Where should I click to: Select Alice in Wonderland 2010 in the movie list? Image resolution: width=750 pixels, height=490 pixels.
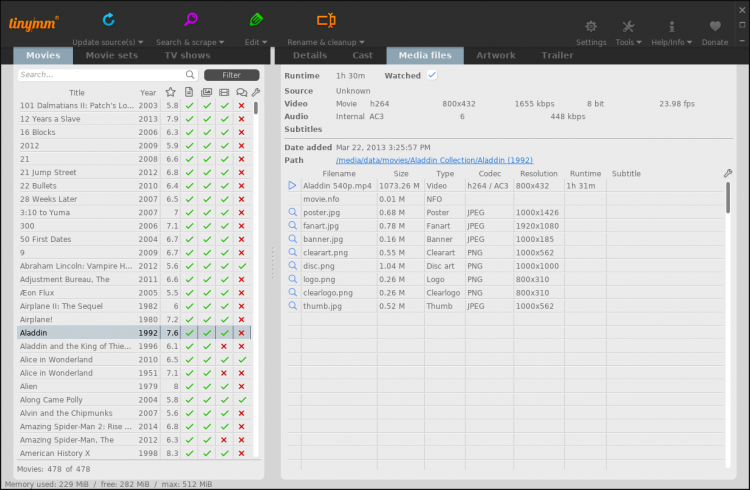(x=75, y=359)
